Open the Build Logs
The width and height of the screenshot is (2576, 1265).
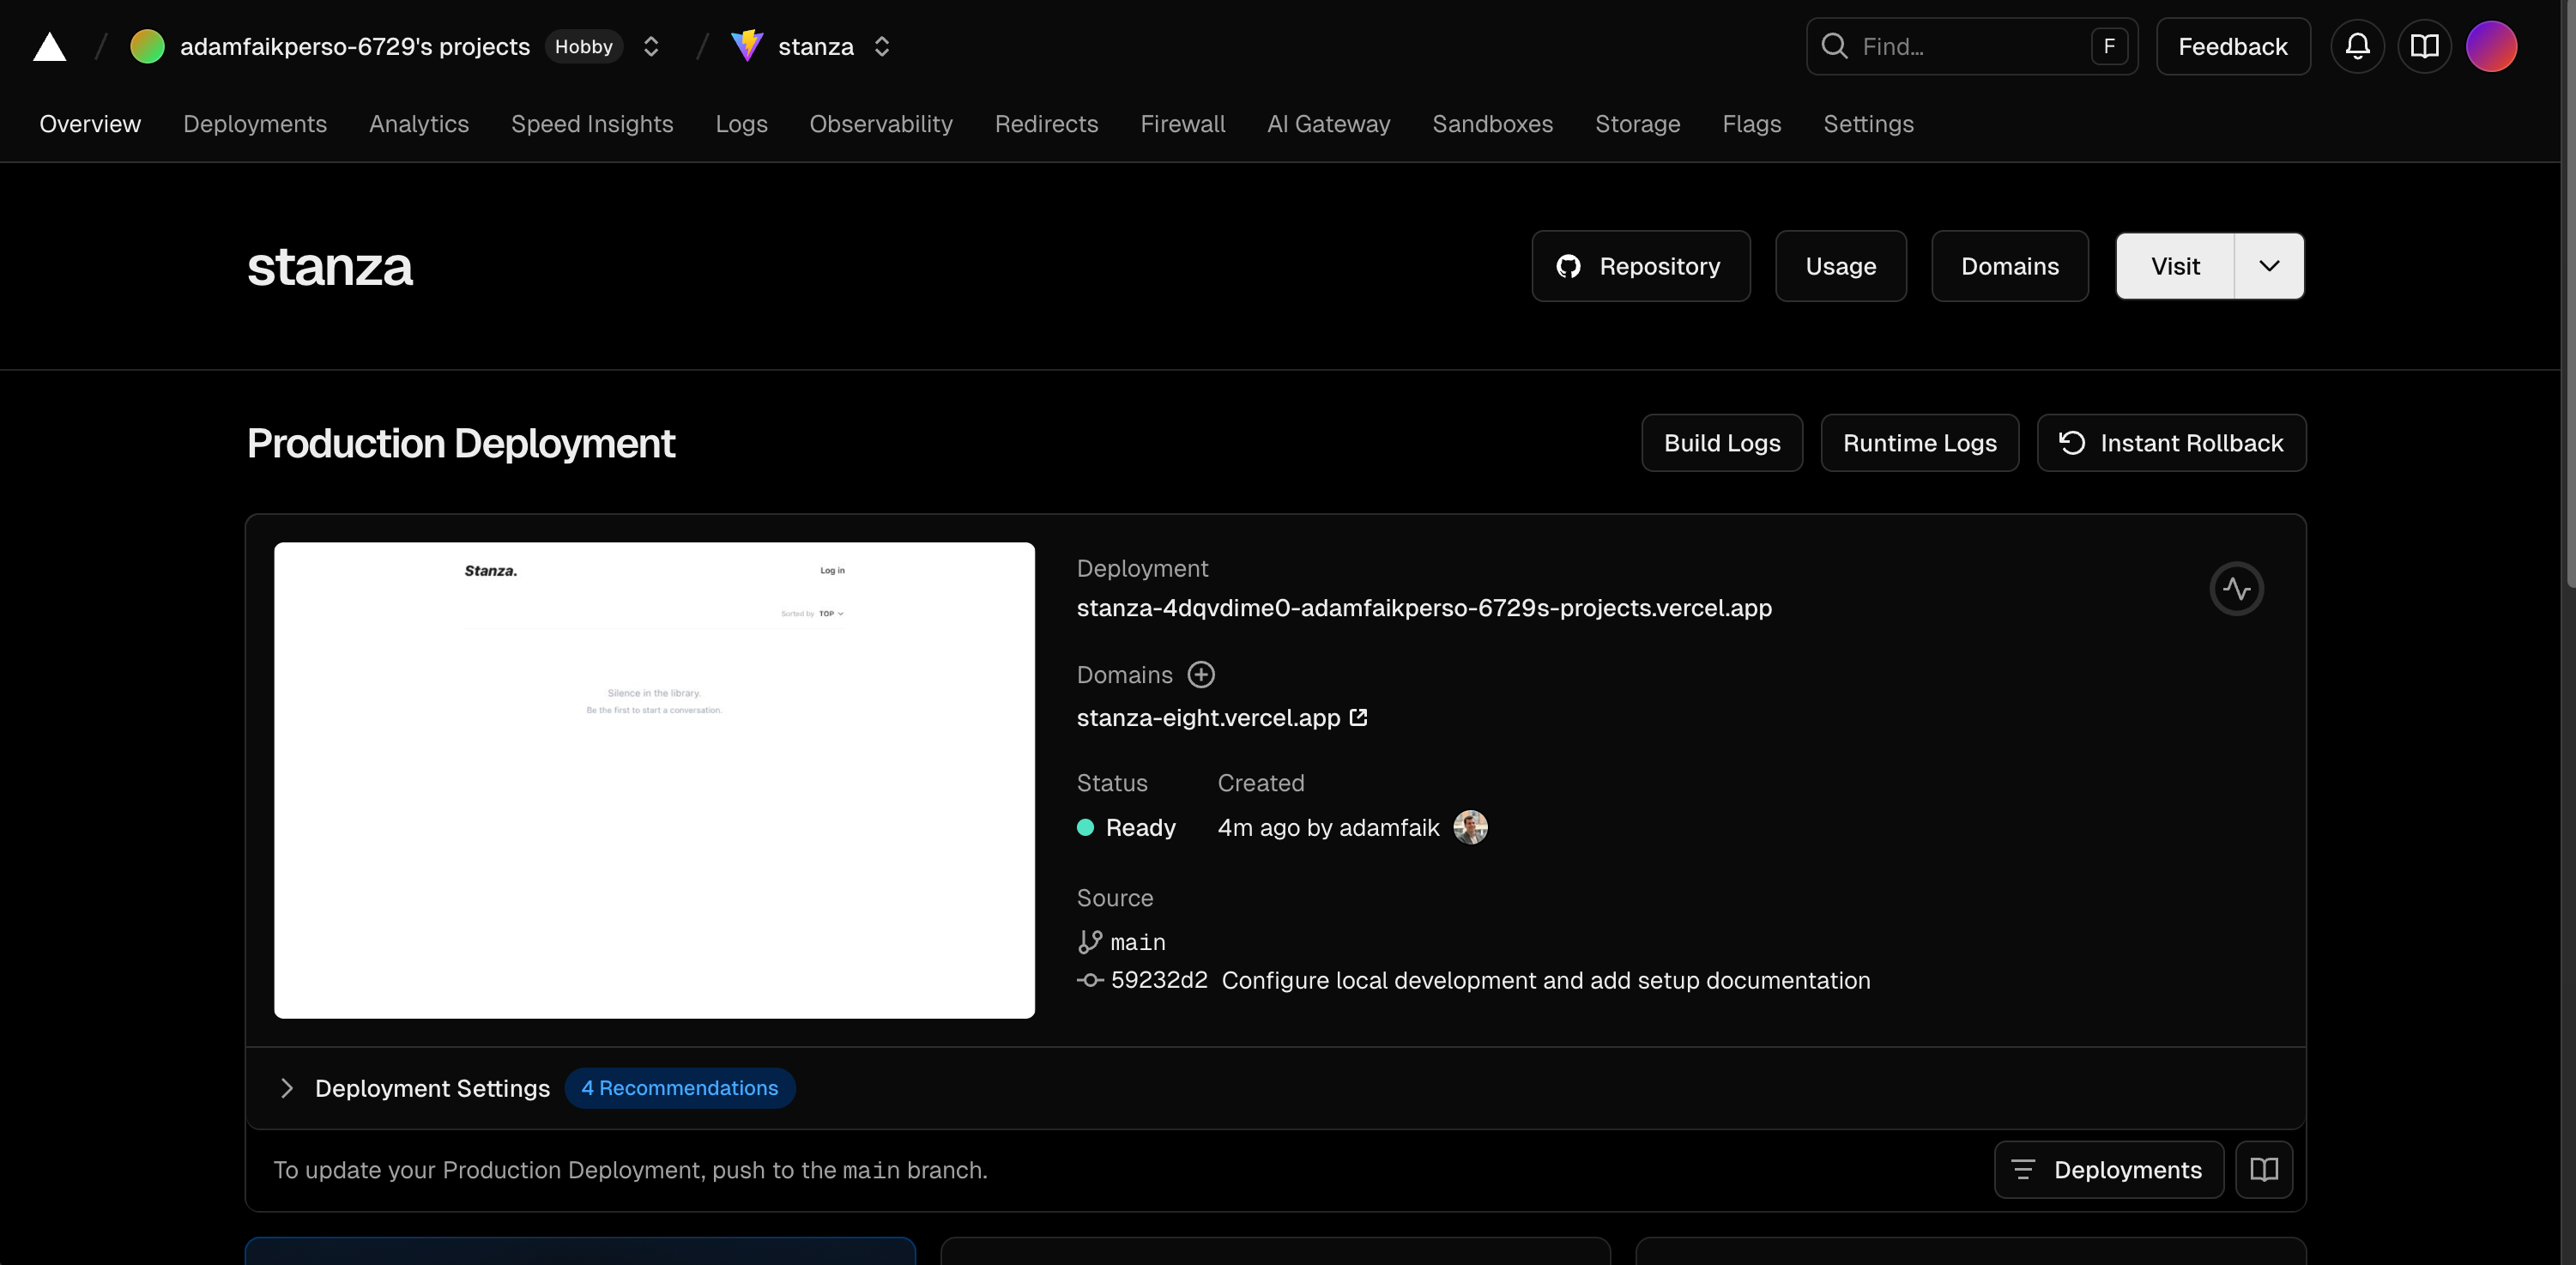pyautogui.click(x=1721, y=443)
